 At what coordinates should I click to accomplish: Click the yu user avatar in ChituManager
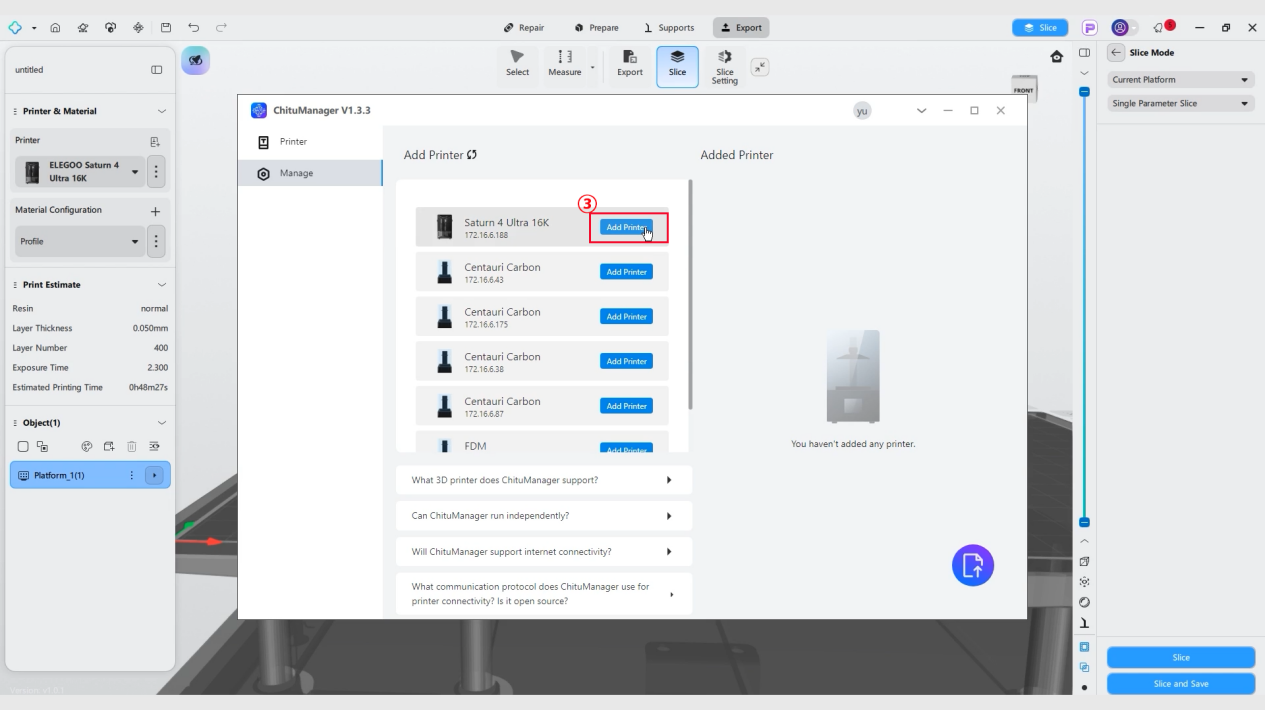coord(861,110)
